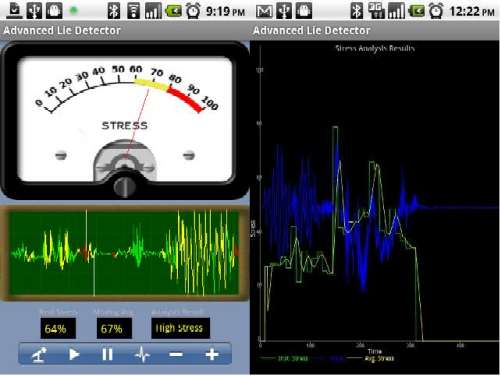
Task: Turn the gauge adjustment knob
Action: [x=124, y=187]
